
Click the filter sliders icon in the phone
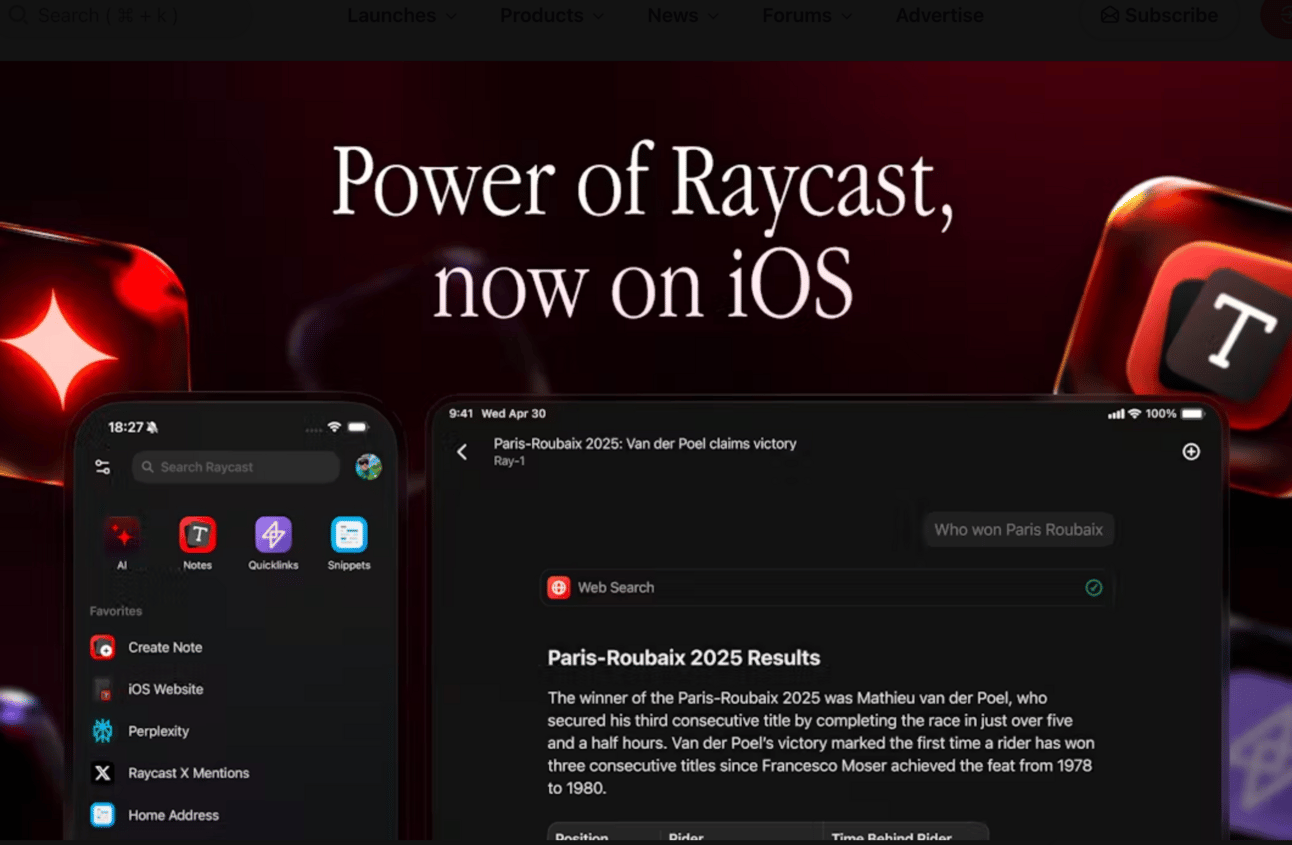[x=103, y=467]
